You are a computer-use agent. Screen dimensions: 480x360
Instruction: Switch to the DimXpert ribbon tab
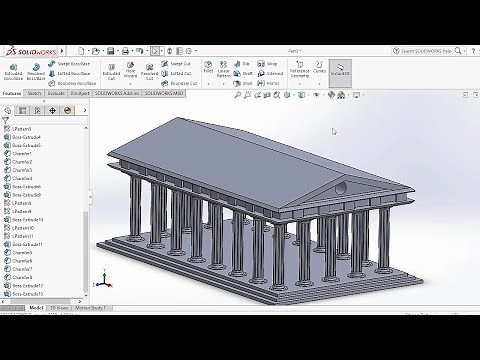[80, 94]
